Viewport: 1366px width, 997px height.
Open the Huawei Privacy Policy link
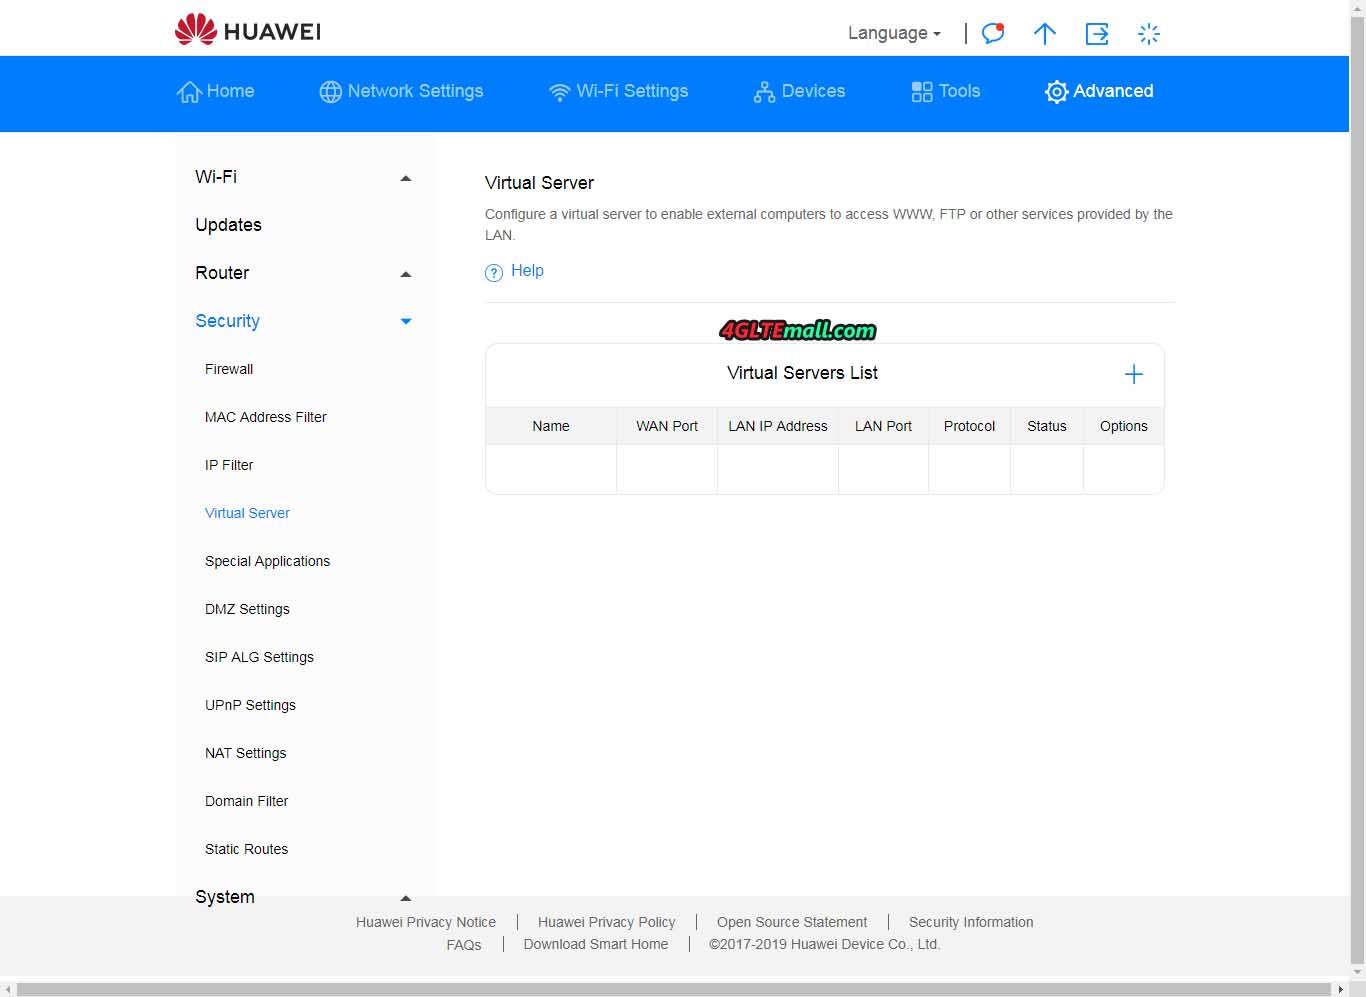[606, 922]
